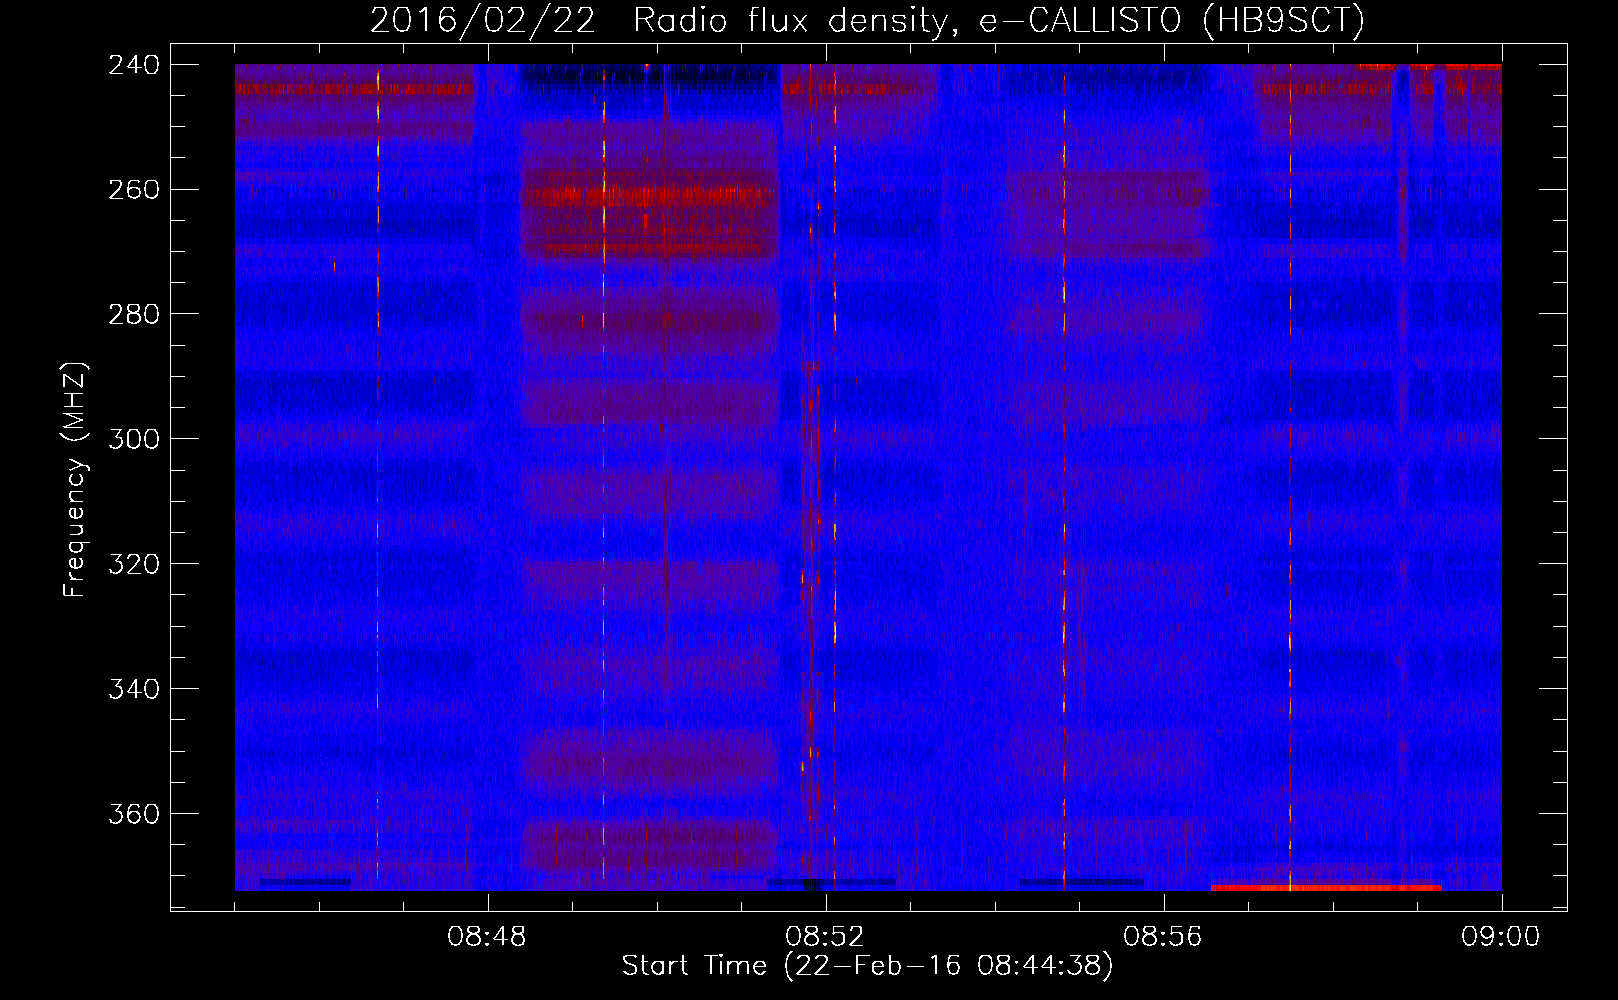Click the 280 frequency tick label

134,315
